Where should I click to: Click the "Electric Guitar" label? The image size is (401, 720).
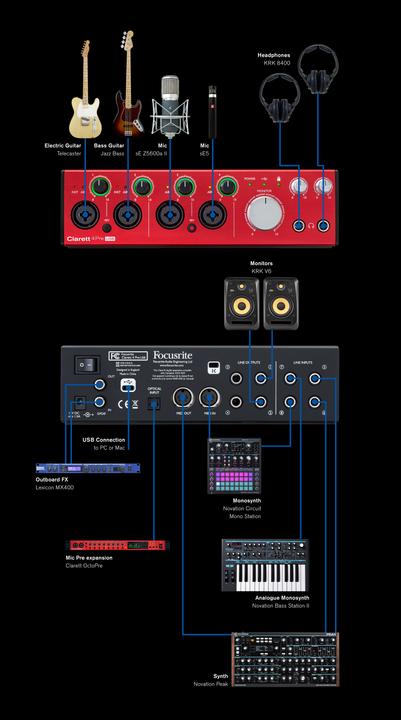tap(63, 146)
